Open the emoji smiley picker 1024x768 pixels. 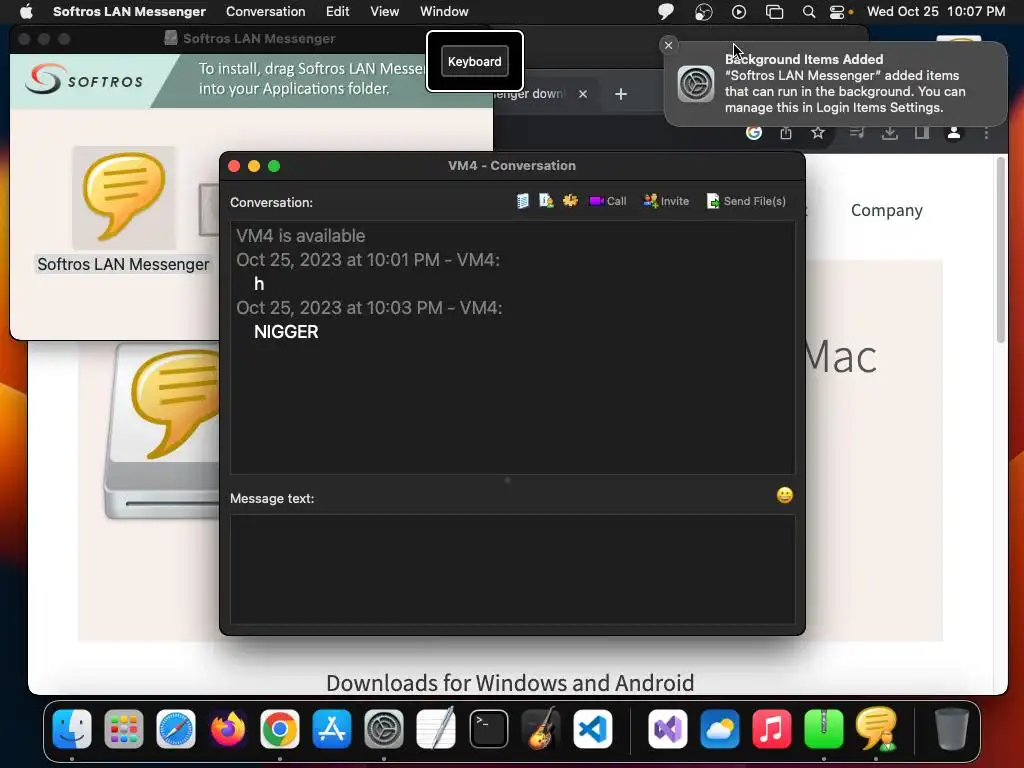click(784, 496)
